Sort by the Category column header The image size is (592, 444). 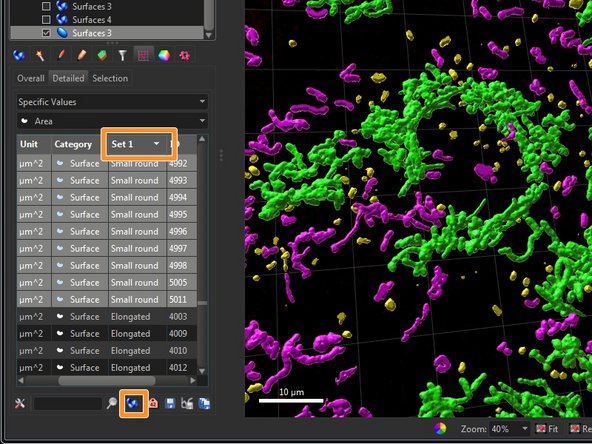pos(79,144)
